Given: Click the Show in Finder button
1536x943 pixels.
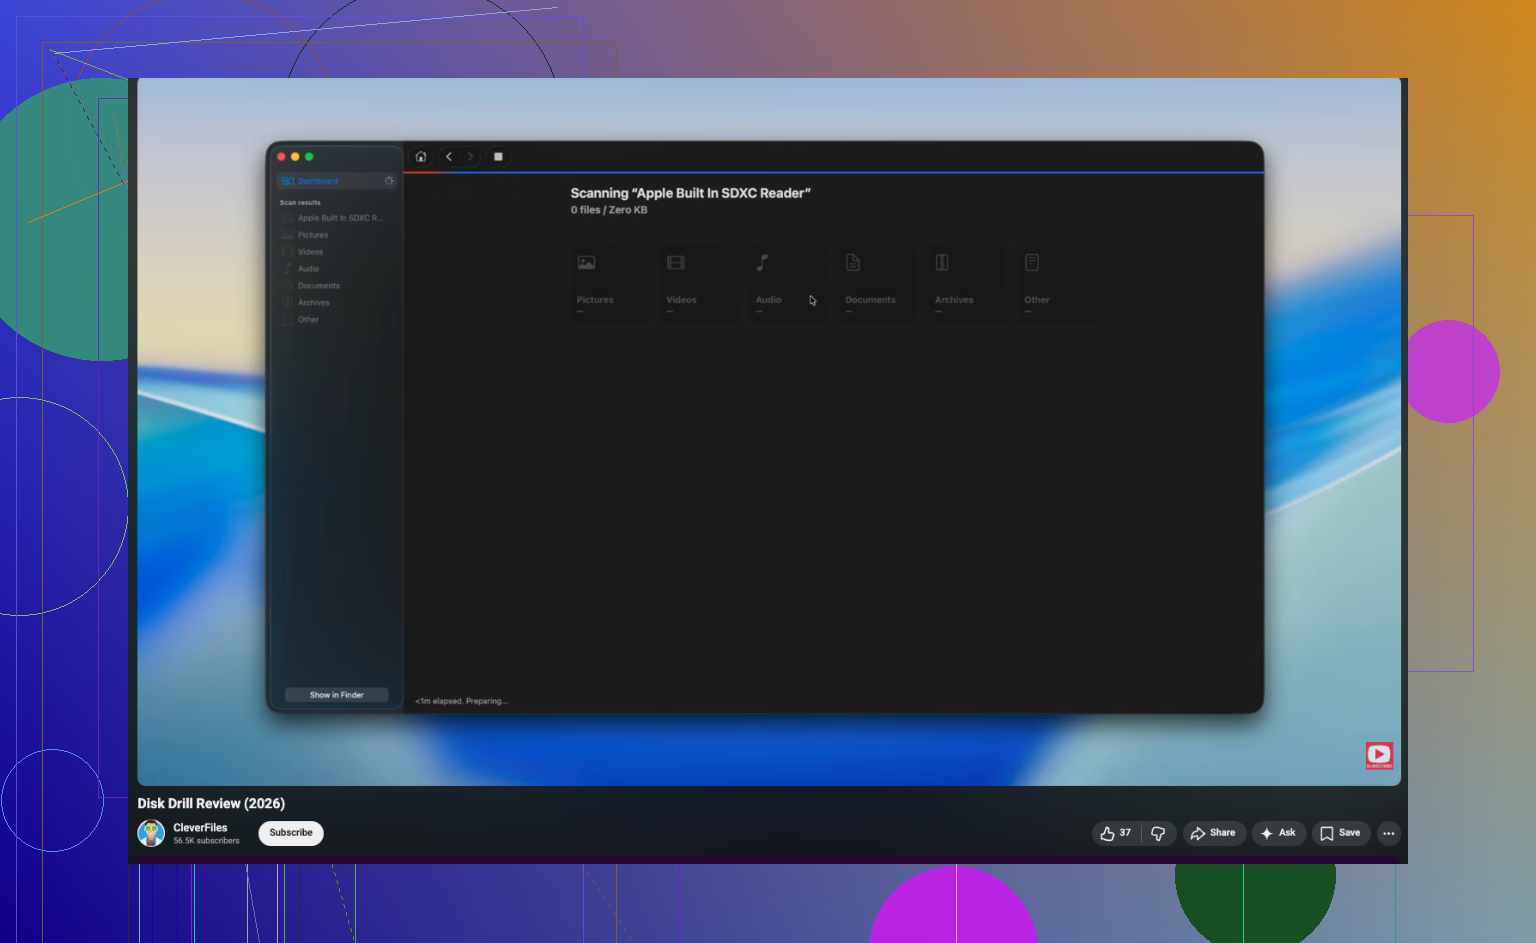Looking at the screenshot, I should (x=337, y=695).
